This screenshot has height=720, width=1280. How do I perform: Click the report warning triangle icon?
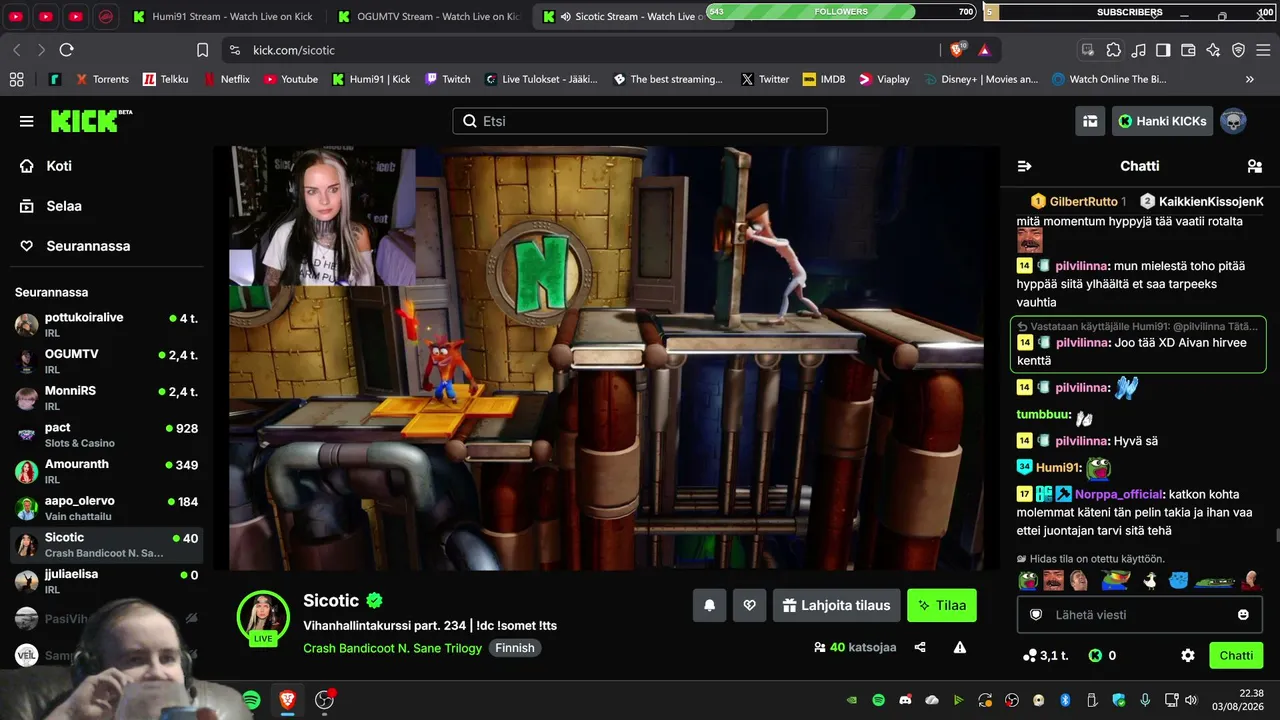pos(960,647)
